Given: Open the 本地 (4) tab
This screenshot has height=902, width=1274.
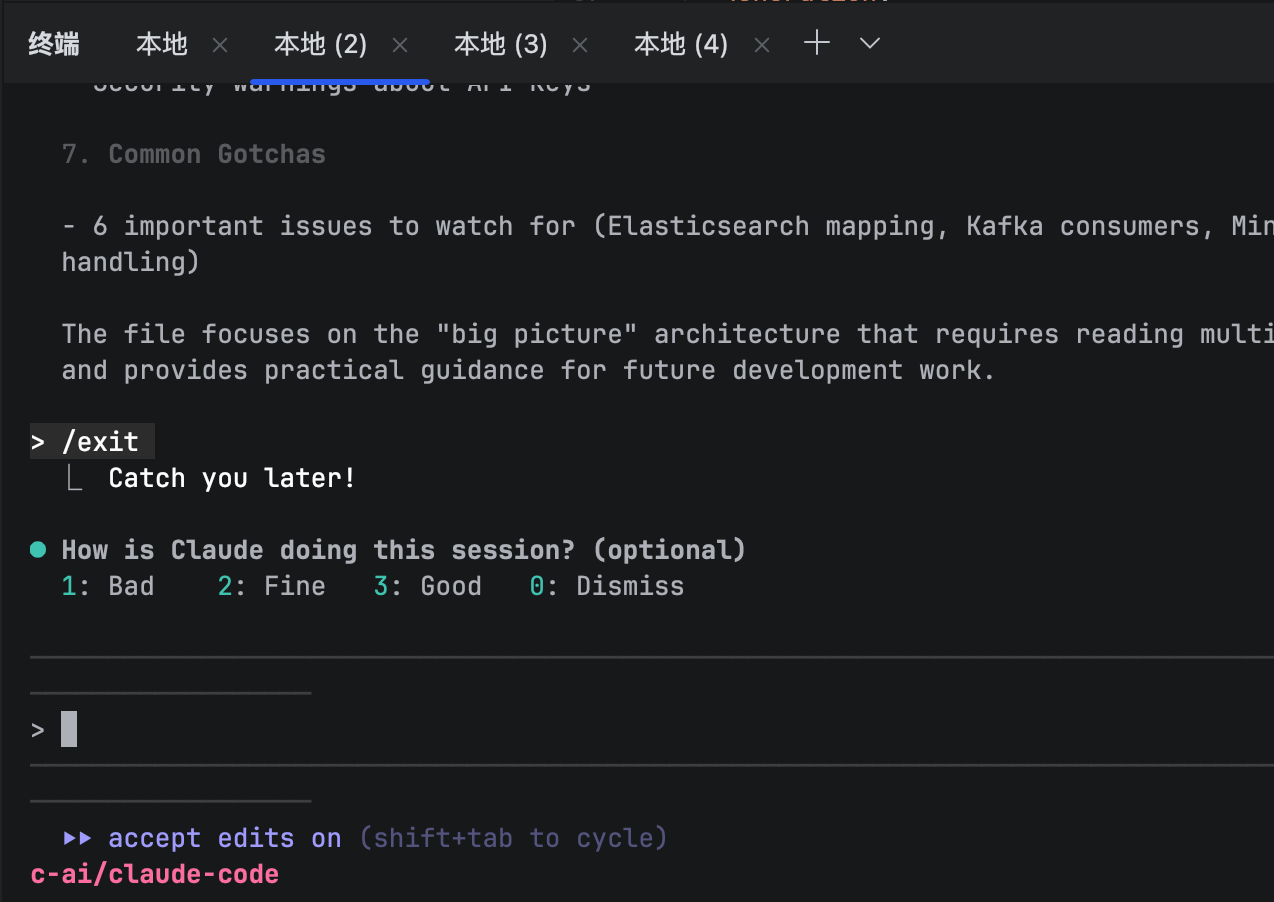Looking at the screenshot, I should click(680, 44).
